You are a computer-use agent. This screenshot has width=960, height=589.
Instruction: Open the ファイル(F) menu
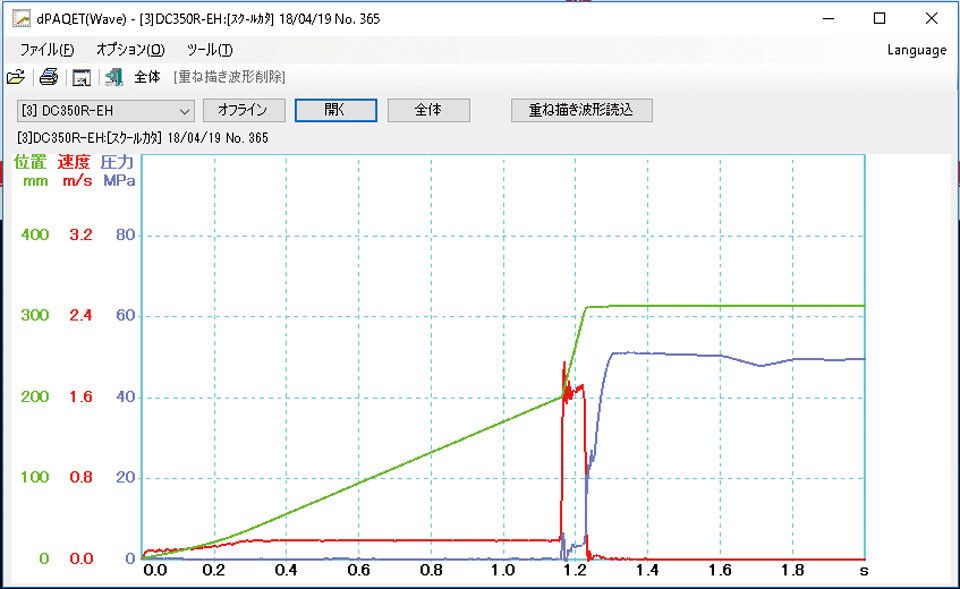(x=47, y=50)
